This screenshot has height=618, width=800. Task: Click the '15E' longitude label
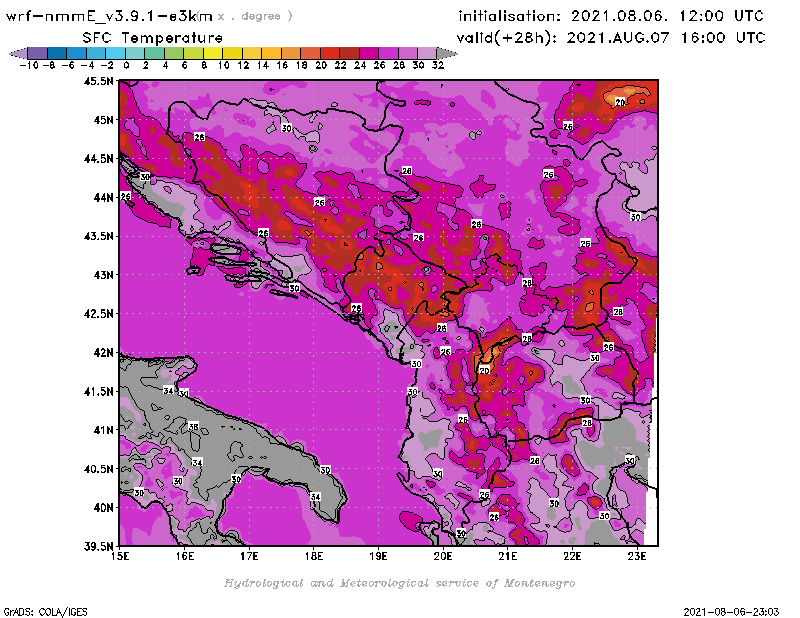pyautogui.click(x=120, y=556)
